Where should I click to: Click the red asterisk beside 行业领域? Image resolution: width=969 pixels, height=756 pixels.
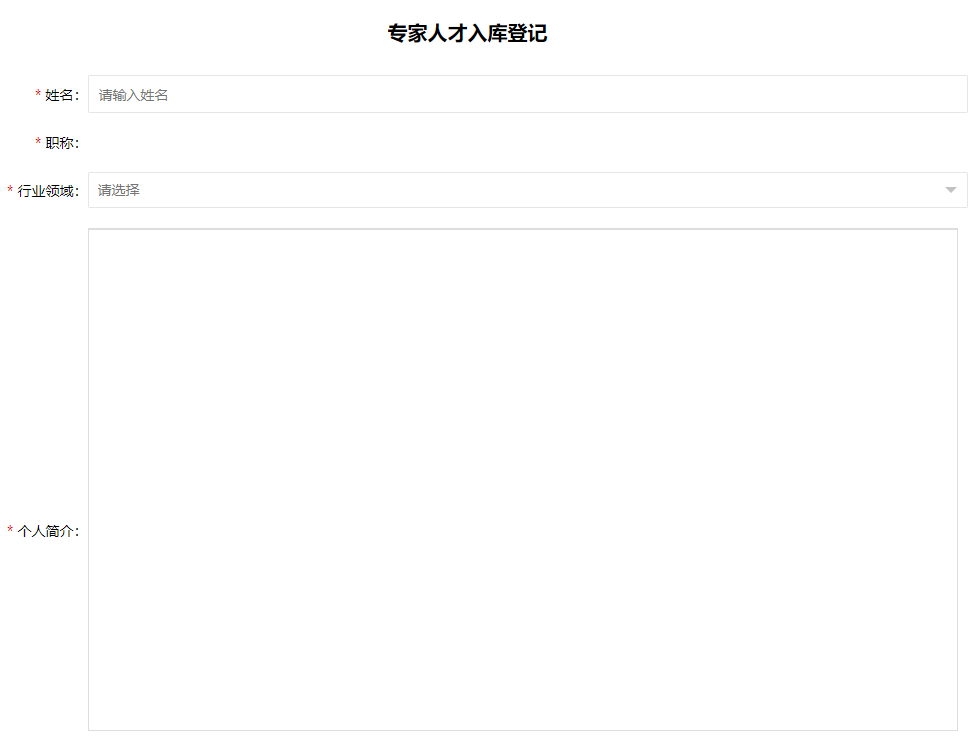tap(10, 191)
